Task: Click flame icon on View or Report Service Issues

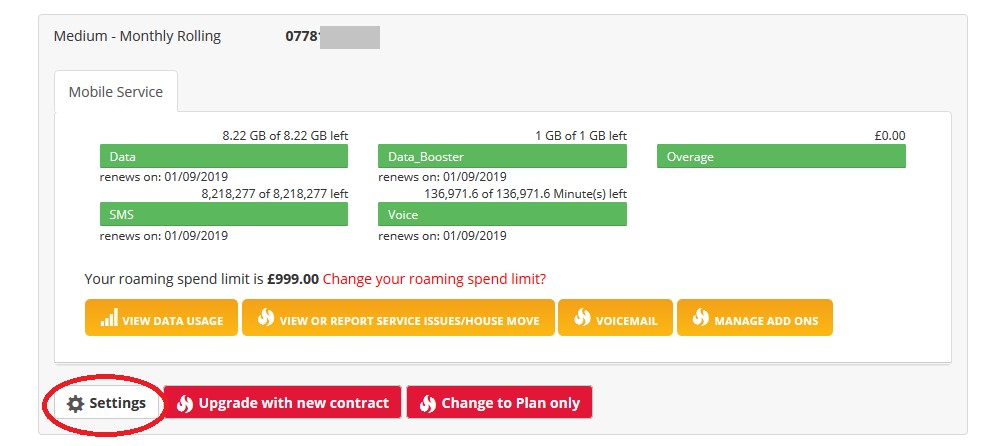Action: point(265,318)
